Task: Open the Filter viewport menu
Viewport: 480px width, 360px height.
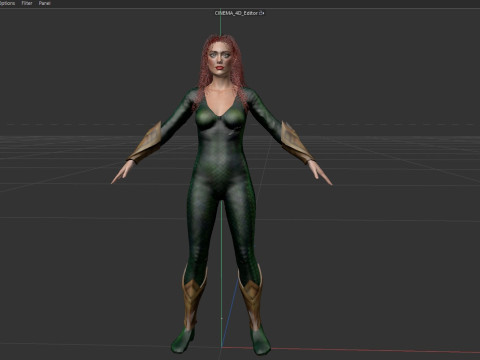Action: click(x=27, y=3)
